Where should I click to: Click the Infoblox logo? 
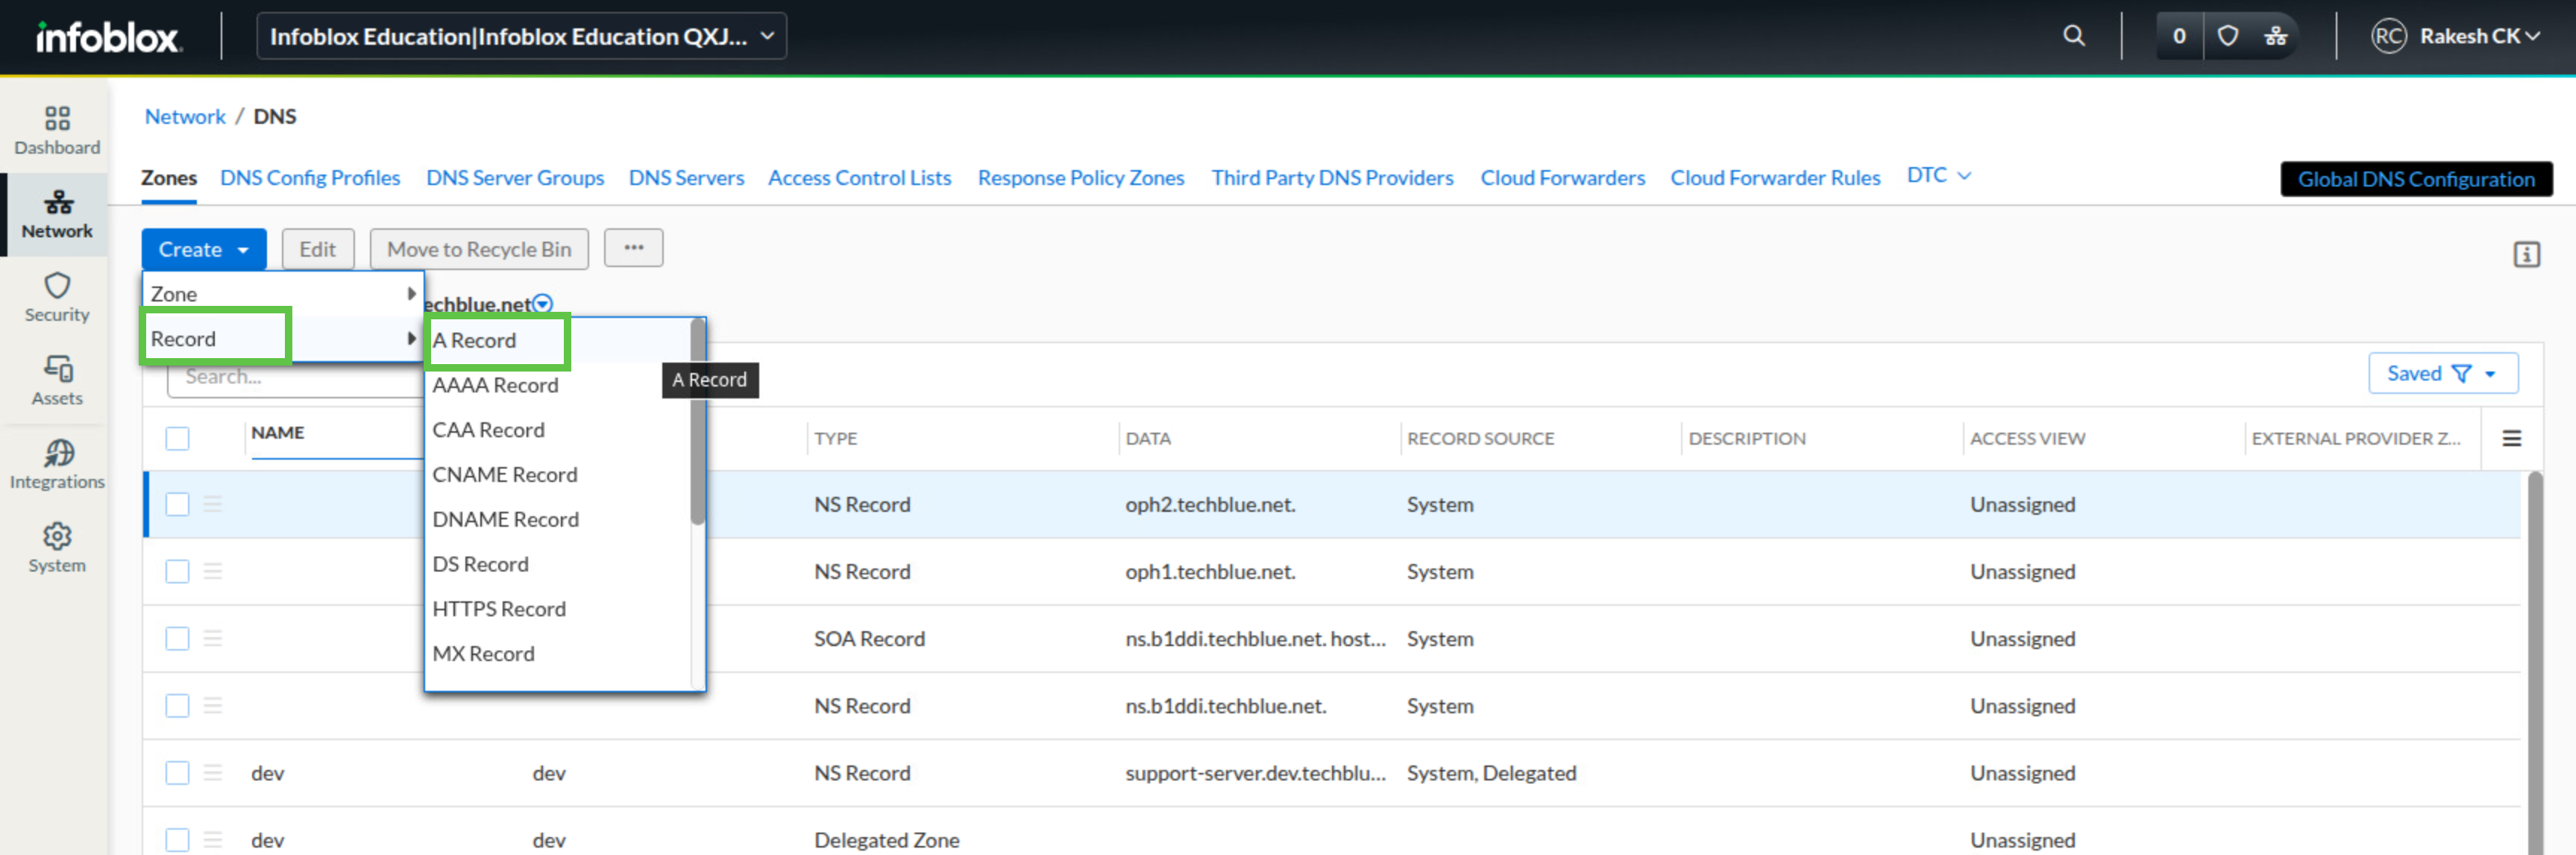(x=108, y=37)
